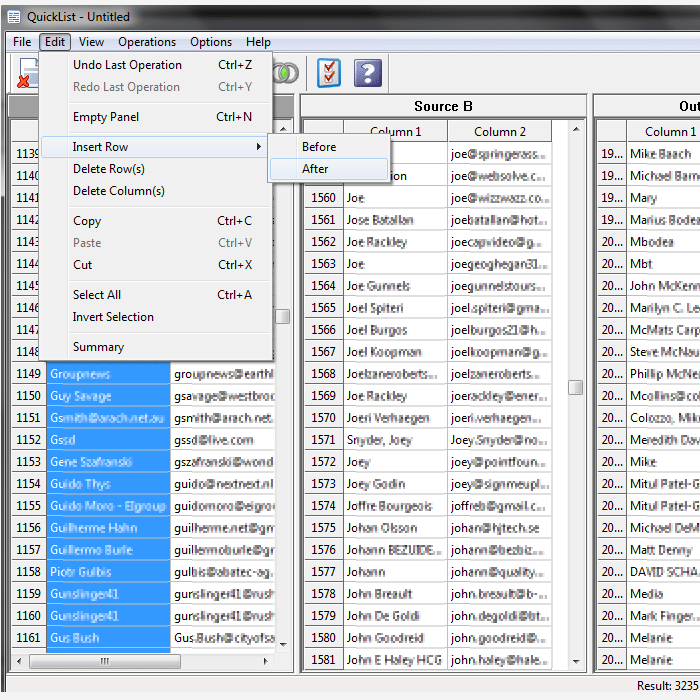Open the help question mark icon

pos(368,73)
